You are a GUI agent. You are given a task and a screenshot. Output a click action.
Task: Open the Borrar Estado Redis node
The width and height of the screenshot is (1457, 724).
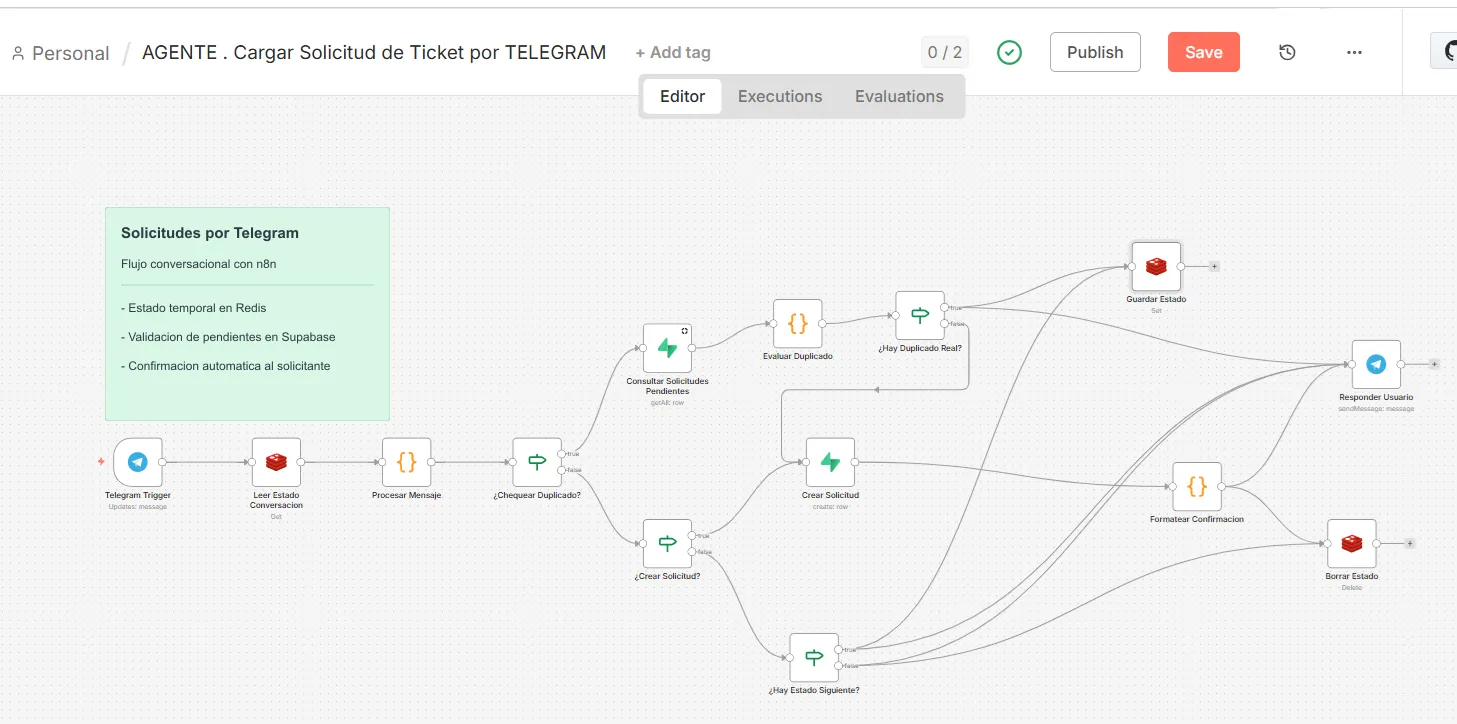tap(1352, 543)
